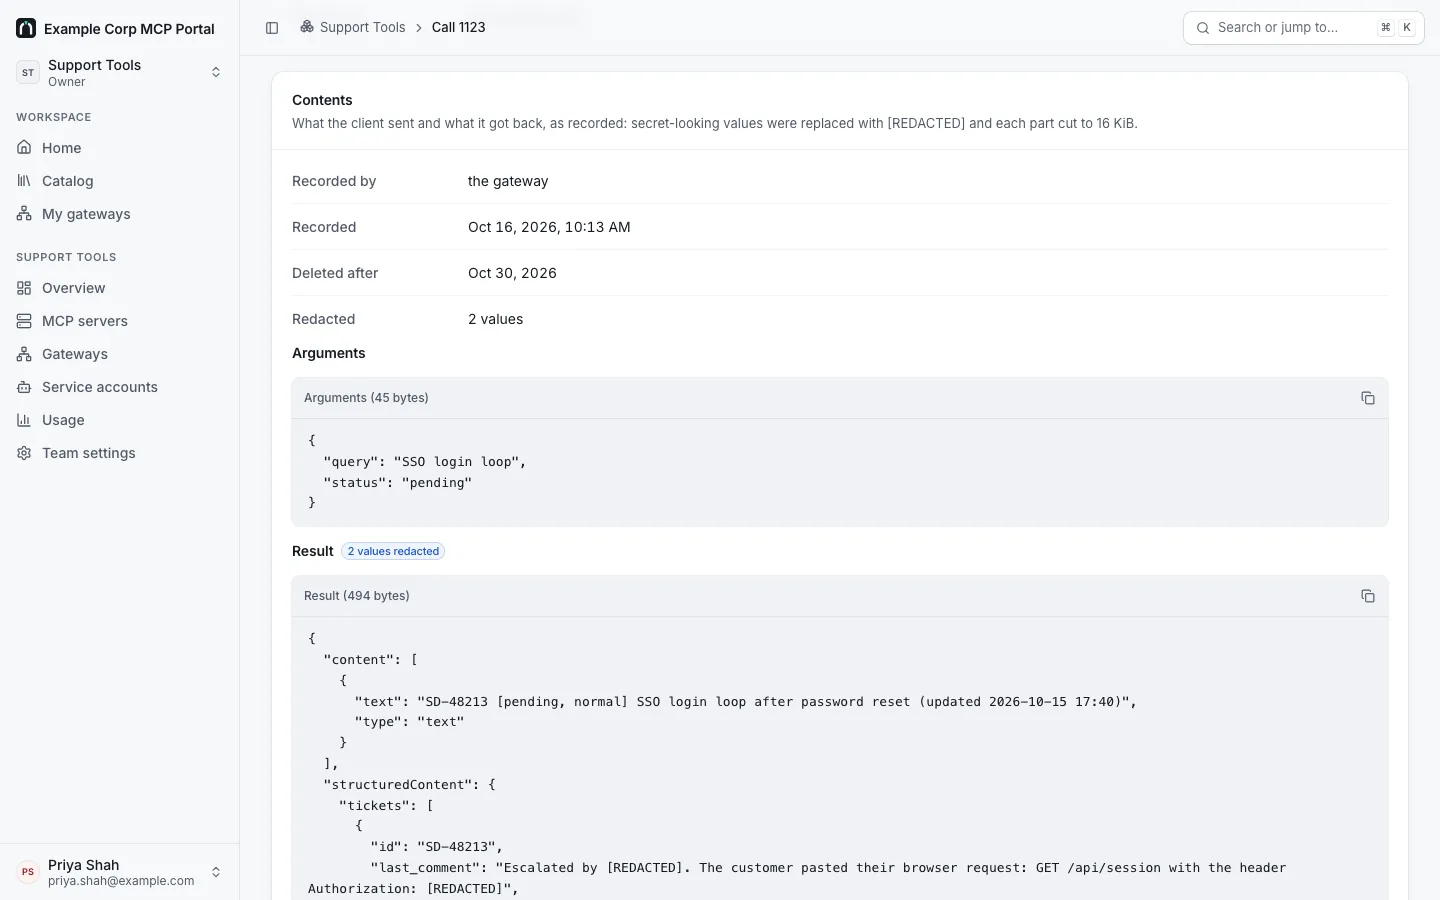Click the Overview grid icon
The height and width of the screenshot is (900, 1440).
(x=24, y=288)
